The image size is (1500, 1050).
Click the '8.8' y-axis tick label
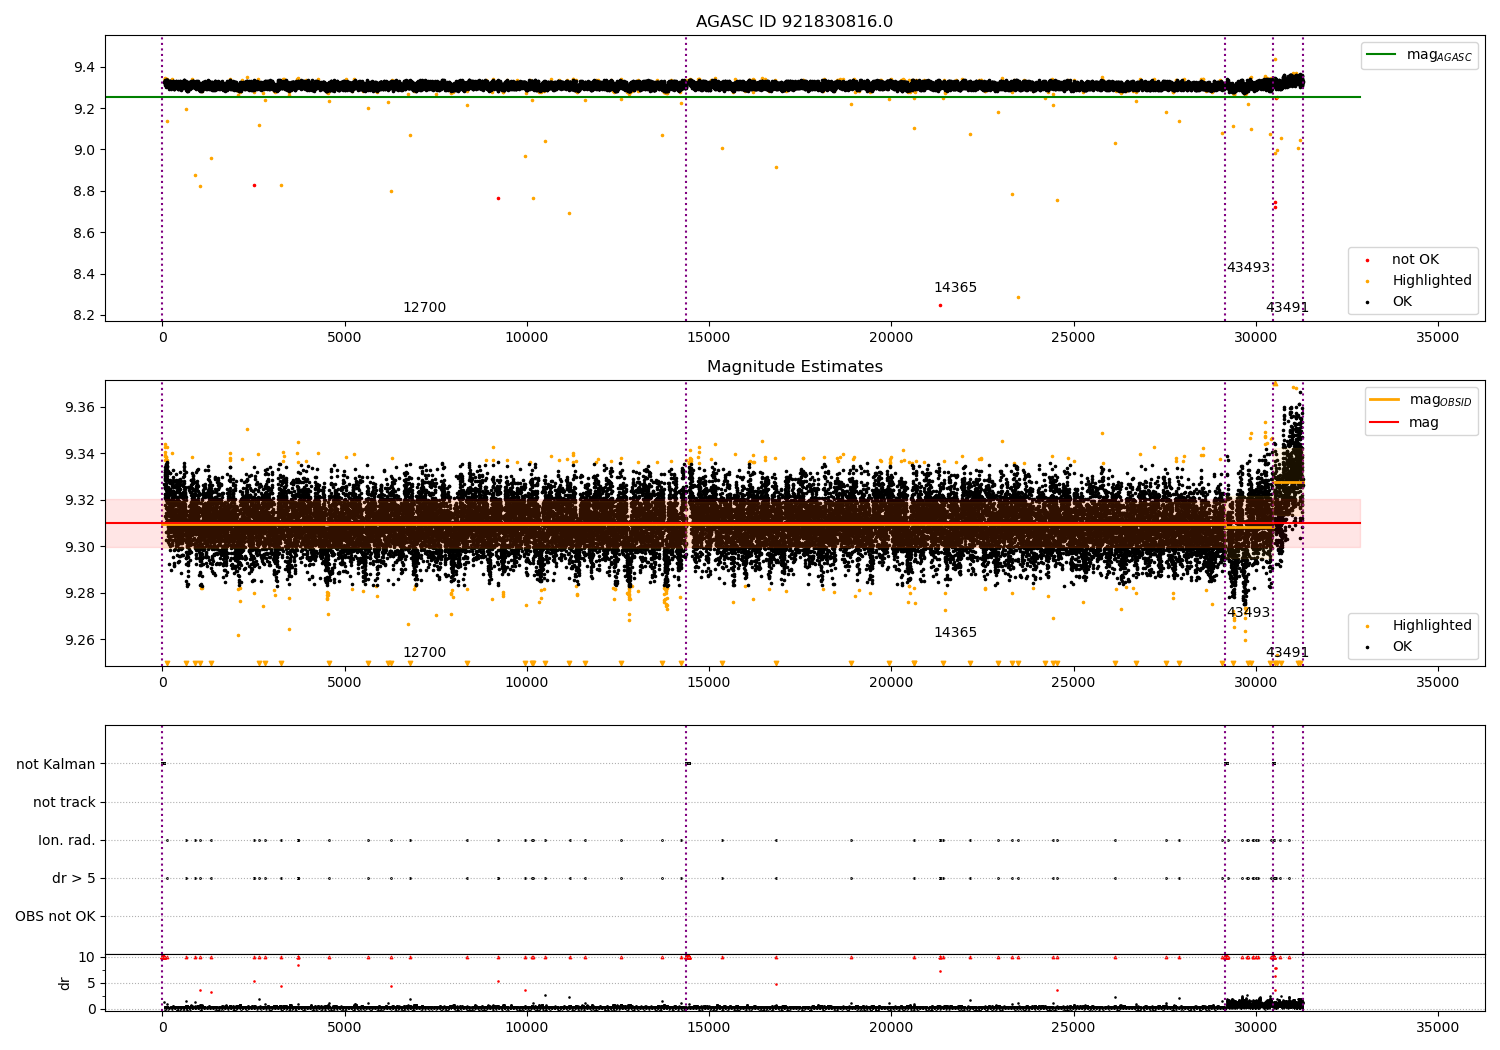coord(85,191)
